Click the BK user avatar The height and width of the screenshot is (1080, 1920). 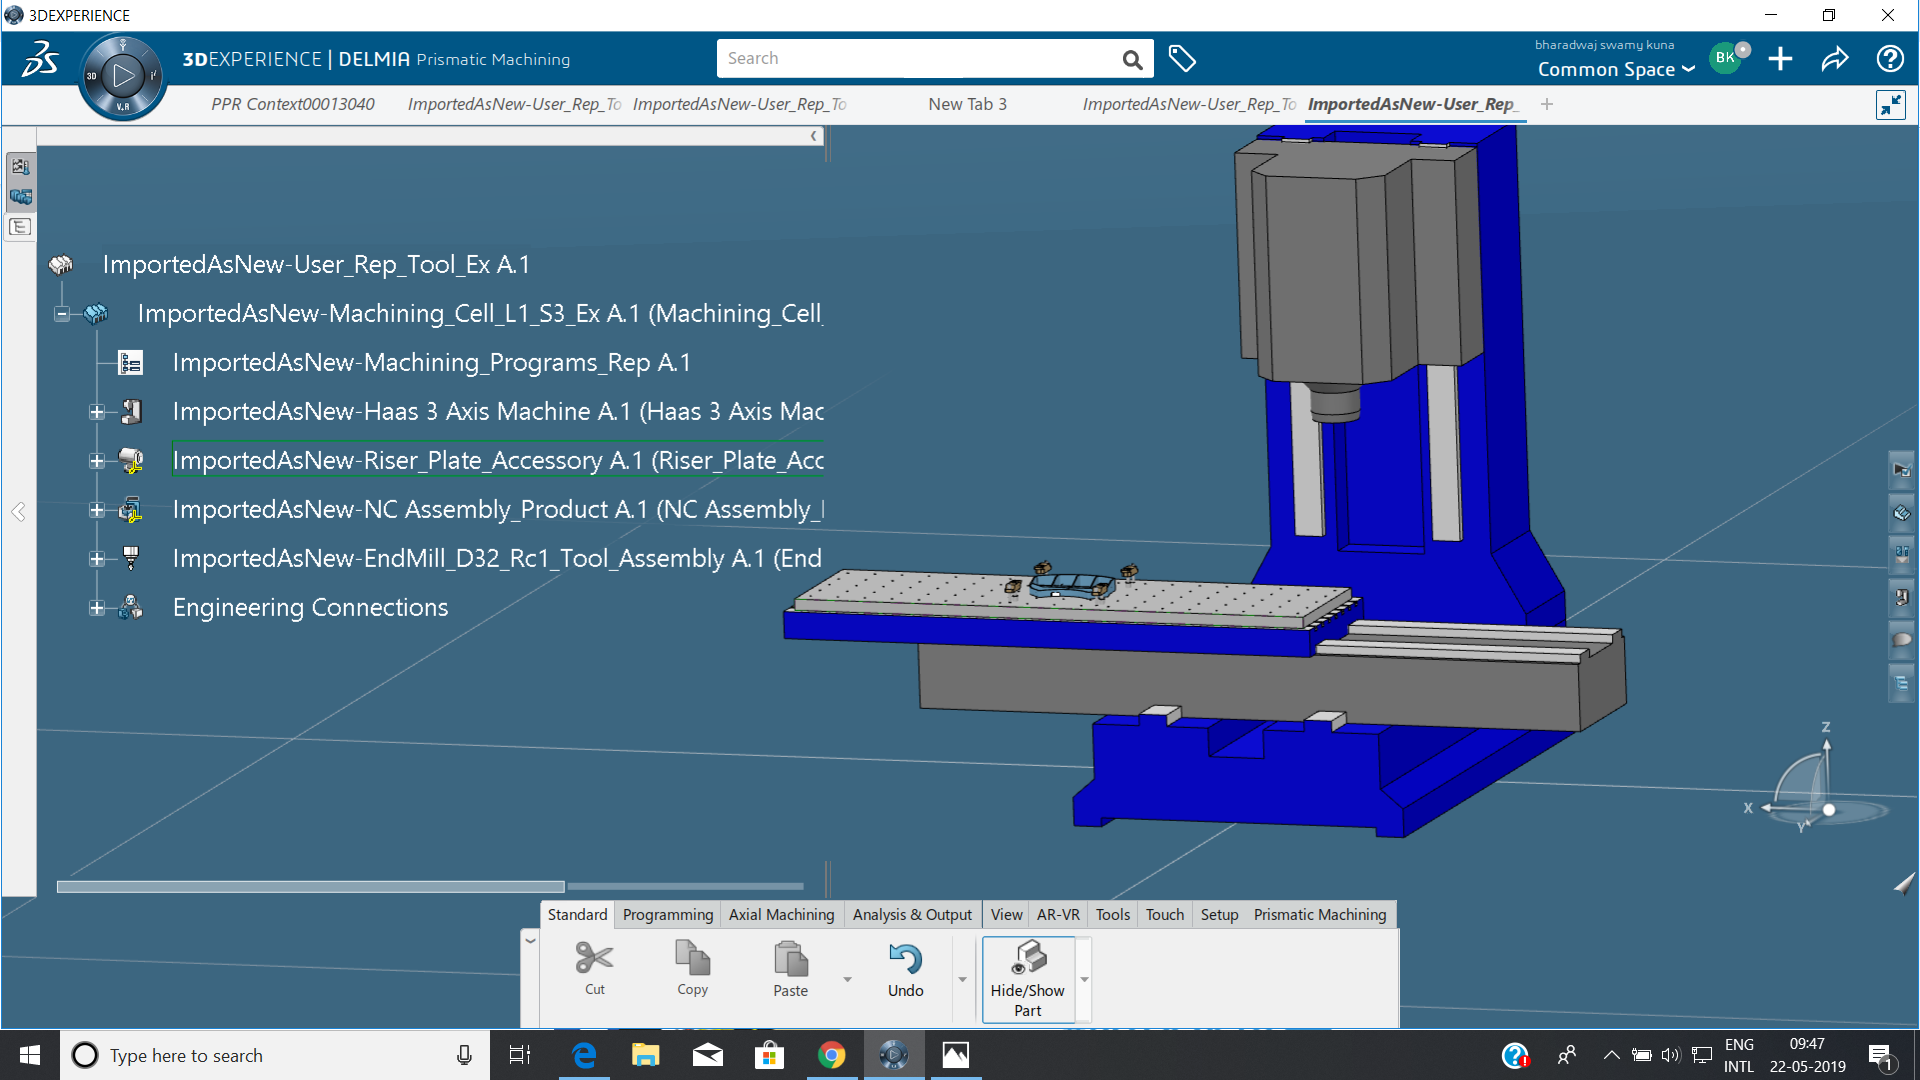pos(1726,58)
